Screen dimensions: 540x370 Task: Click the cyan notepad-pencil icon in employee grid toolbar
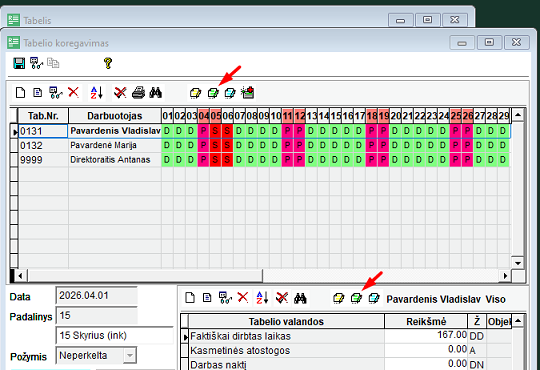click(230, 93)
